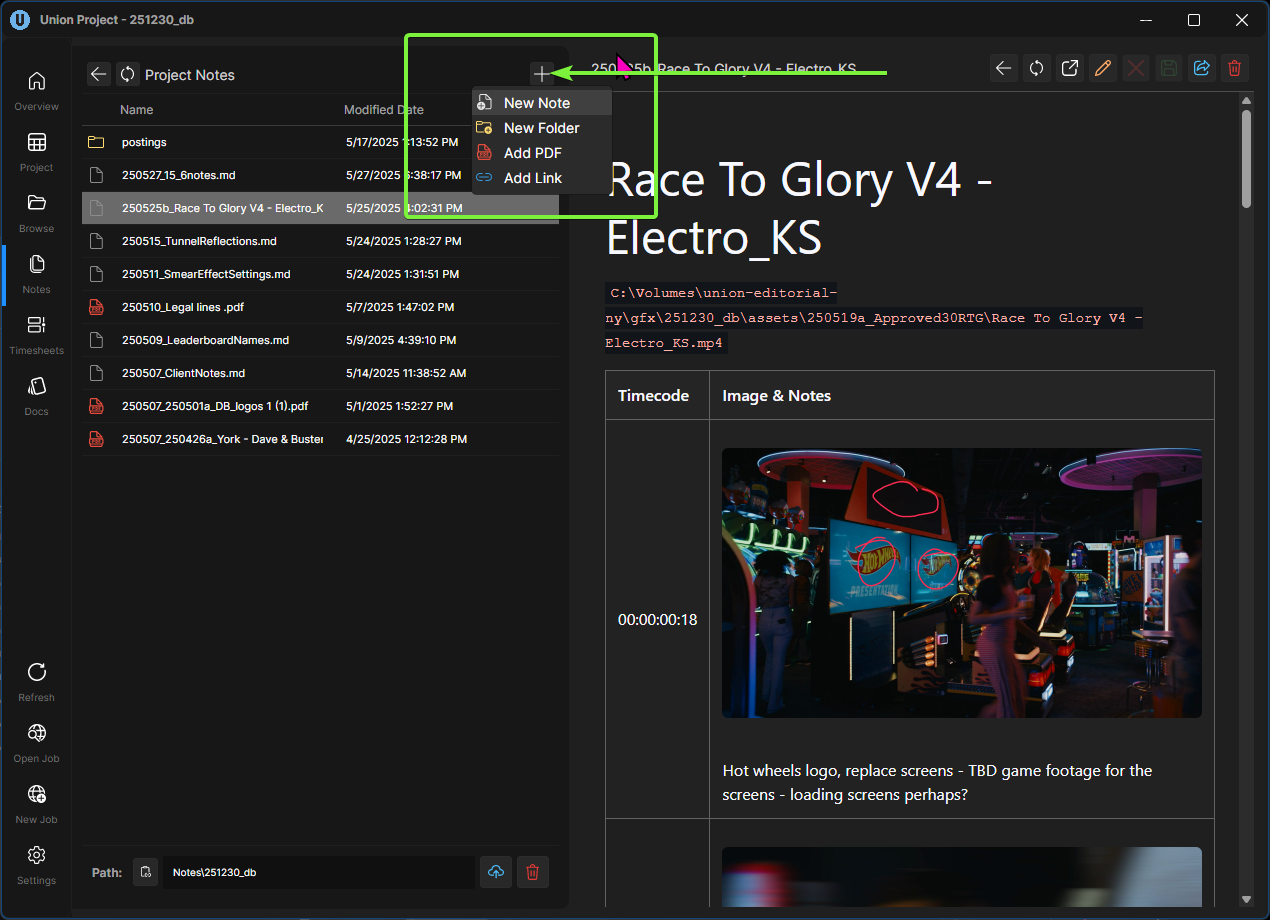The width and height of the screenshot is (1270, 920).
Task: Choose Add PDF from the menu
Action: [541, 153]
